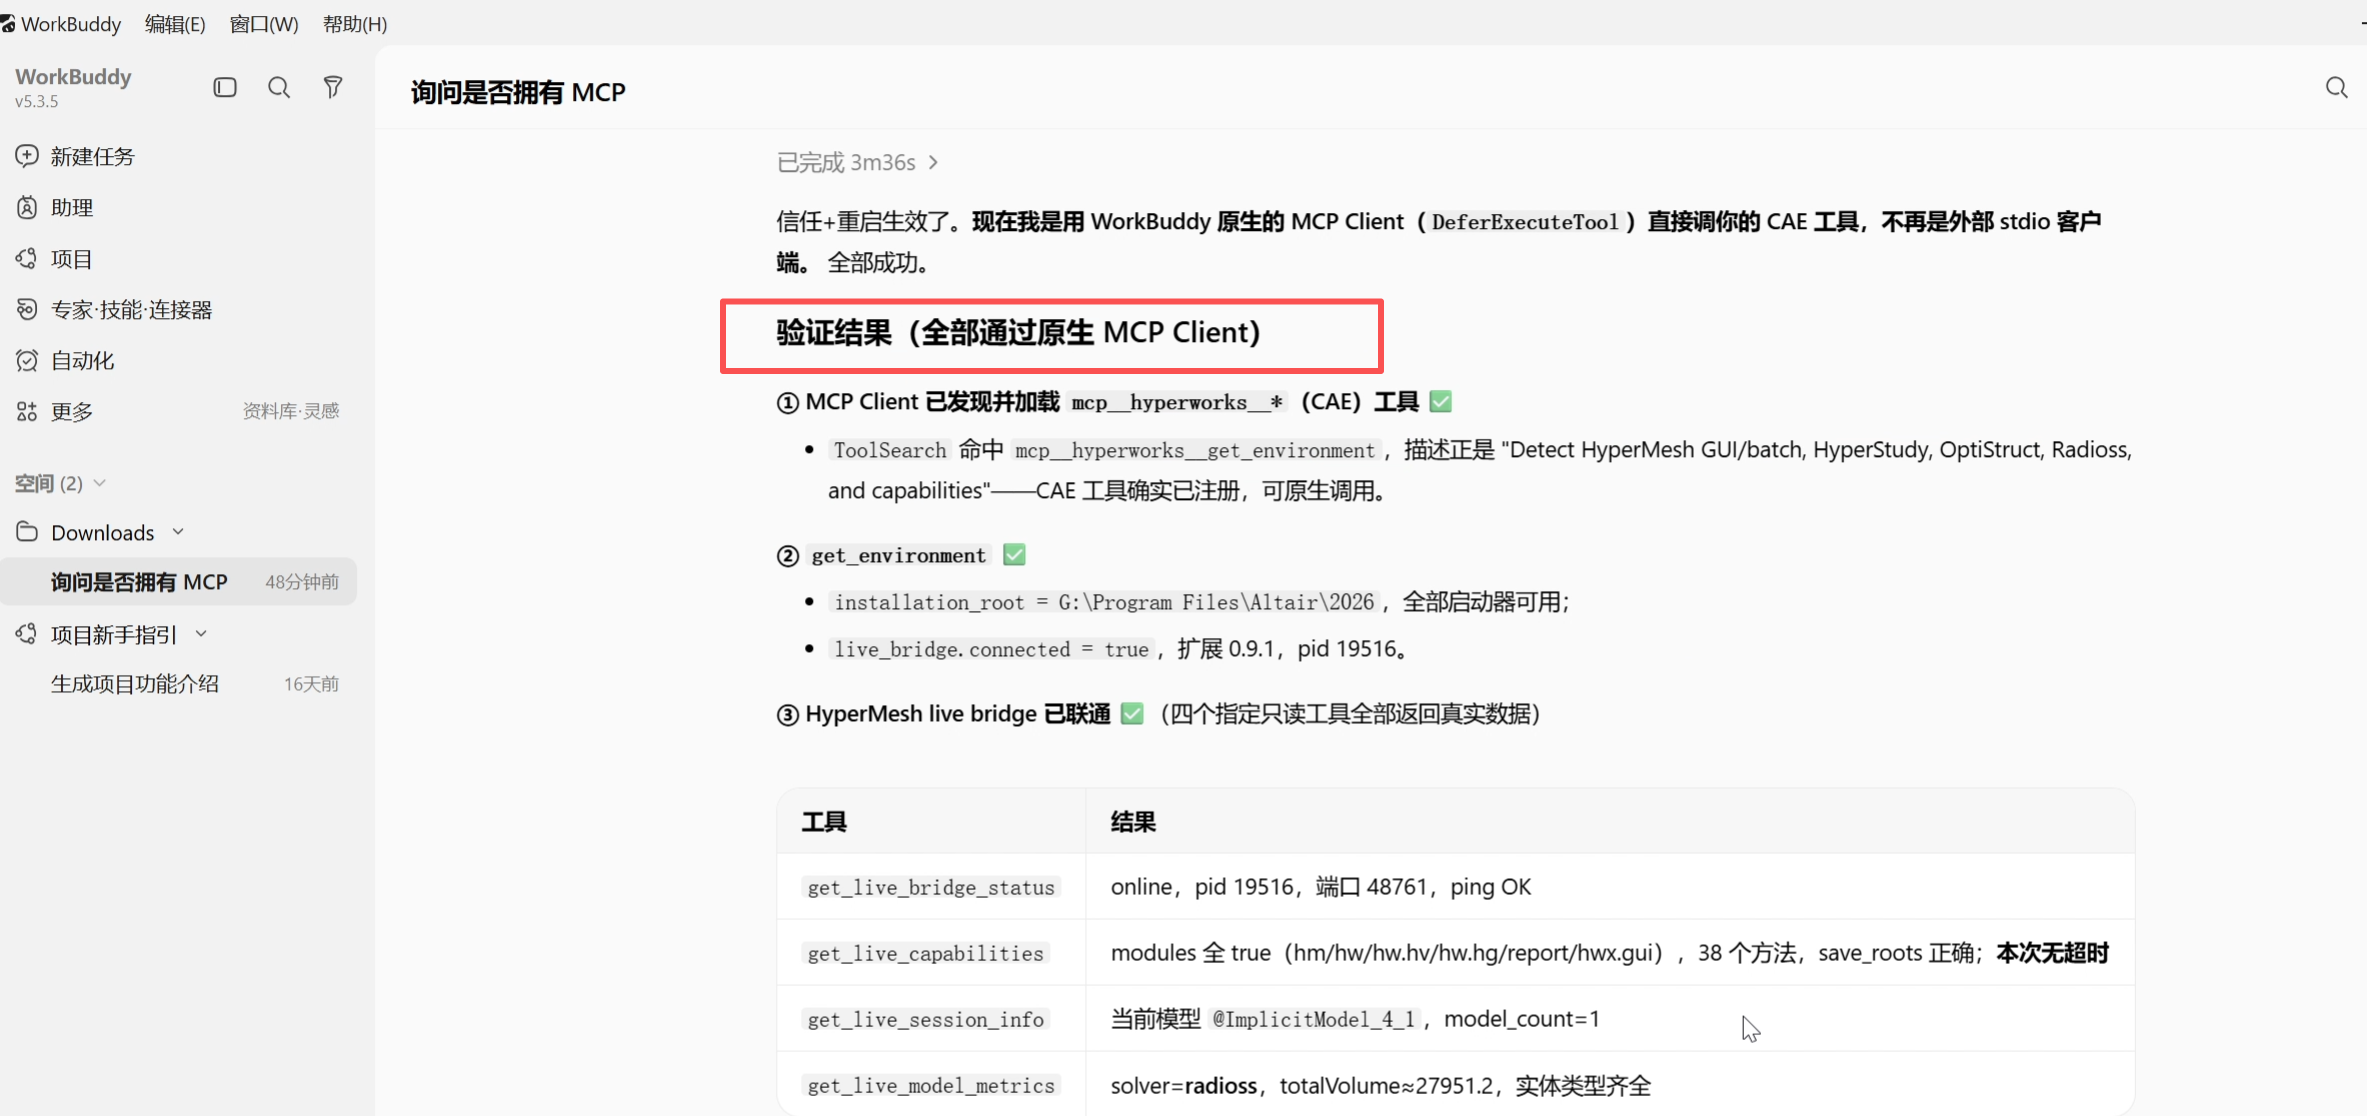Open the 编辑(E) menu
2367x1116 pixels.
pos(175,24)
